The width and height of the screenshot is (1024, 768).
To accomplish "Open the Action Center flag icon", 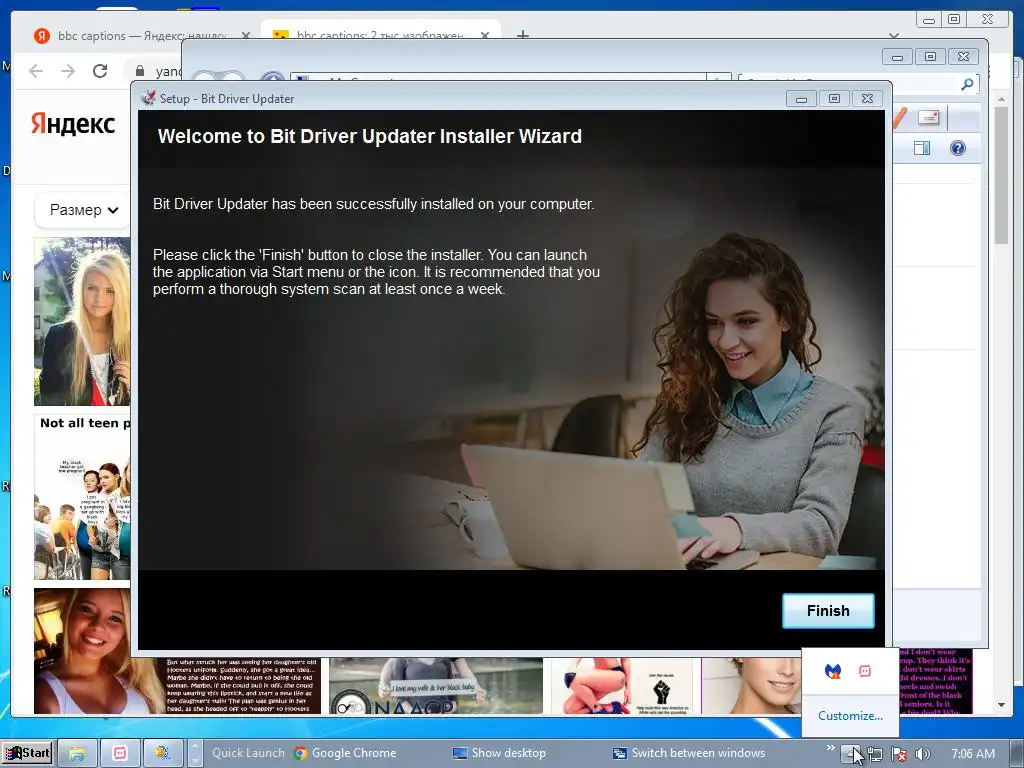I will coord(899,754).
